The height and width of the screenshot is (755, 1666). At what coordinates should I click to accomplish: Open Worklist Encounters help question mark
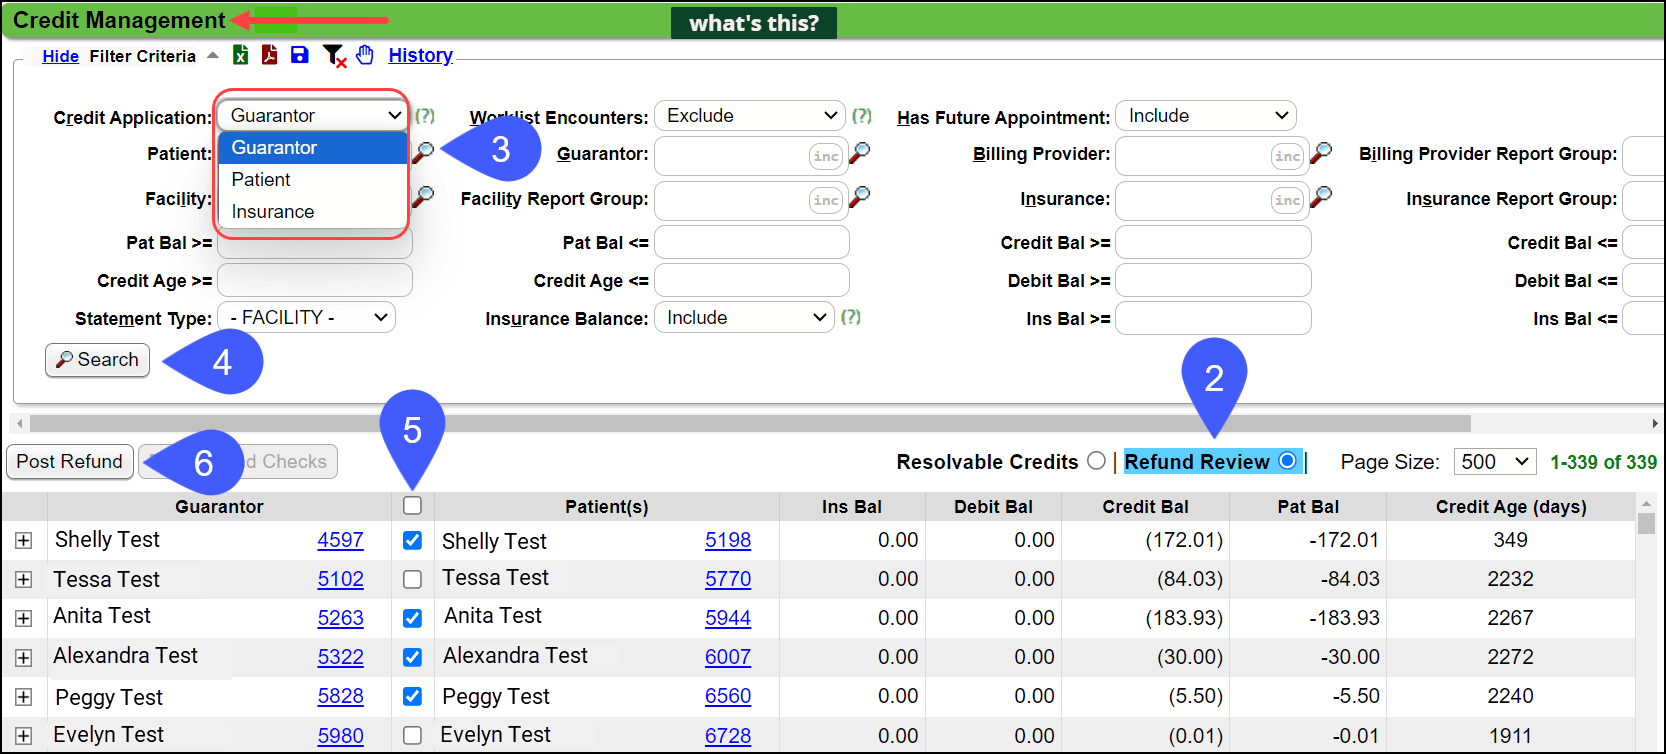862,116
